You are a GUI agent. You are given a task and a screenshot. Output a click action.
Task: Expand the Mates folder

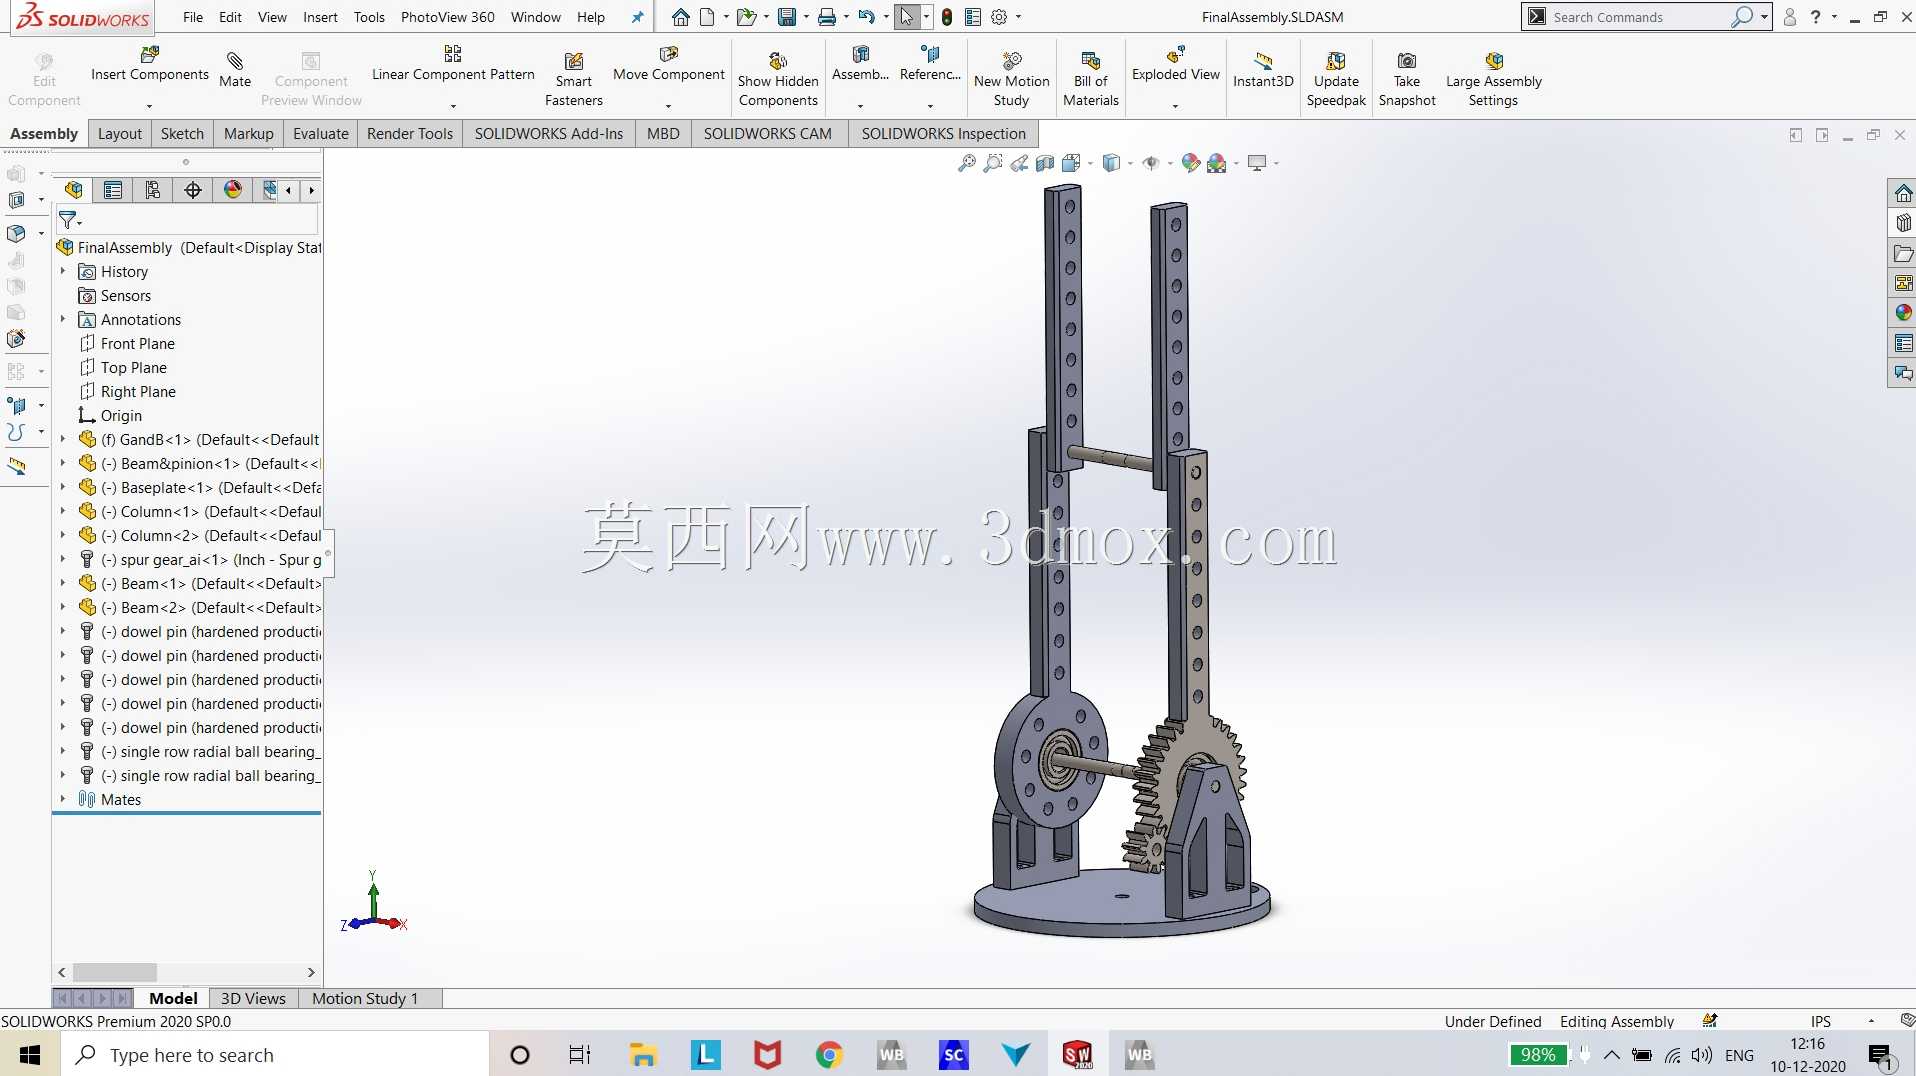[63, 799]
